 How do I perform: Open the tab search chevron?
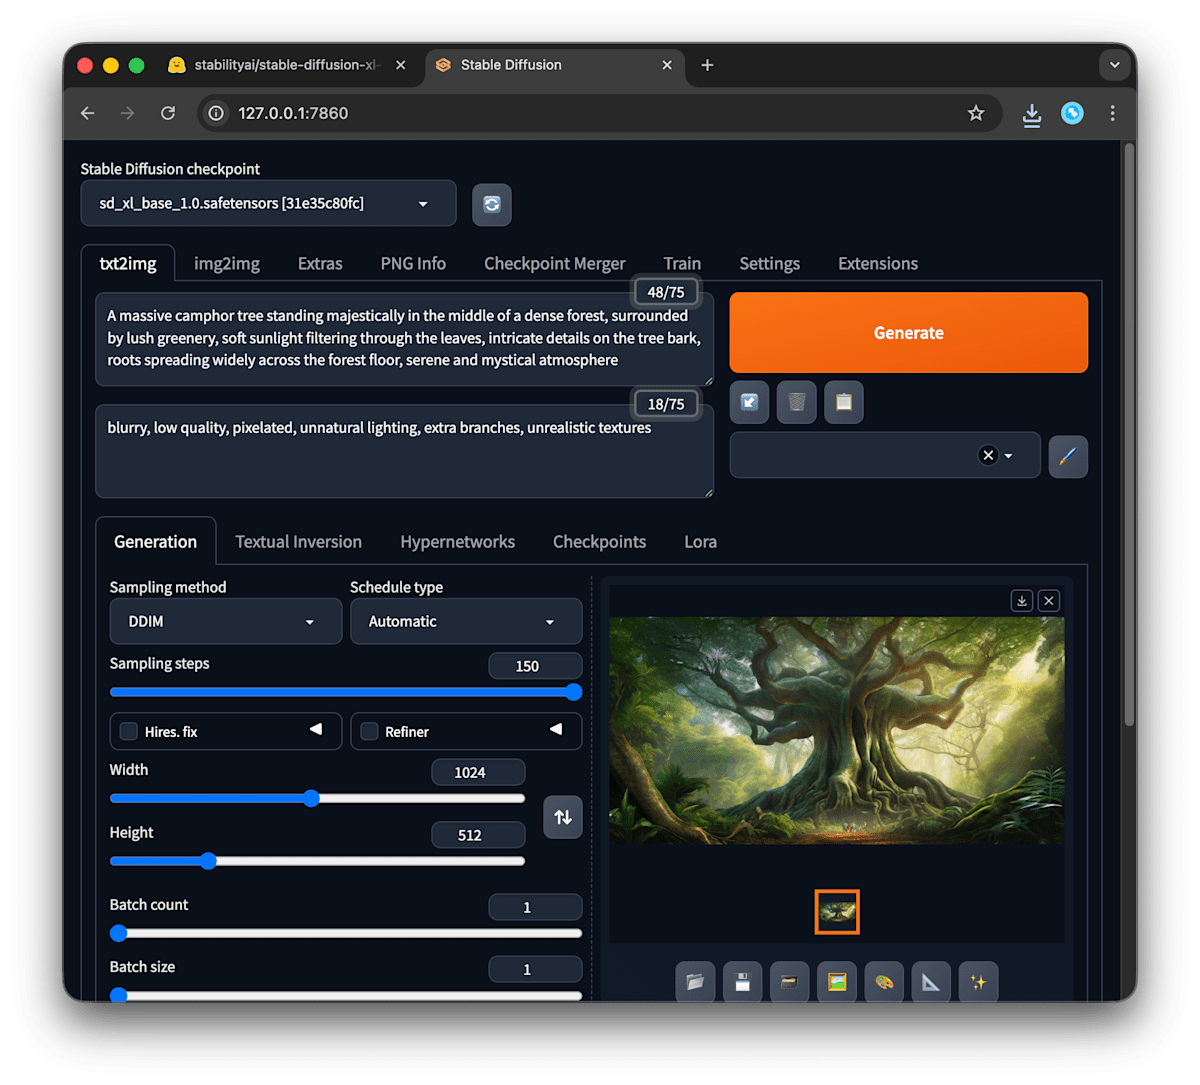coord(1114,65)
